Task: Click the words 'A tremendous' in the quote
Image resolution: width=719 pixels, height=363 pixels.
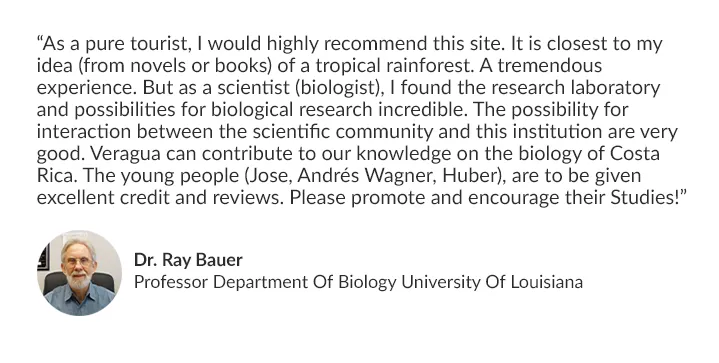Action: pos(541,66)
